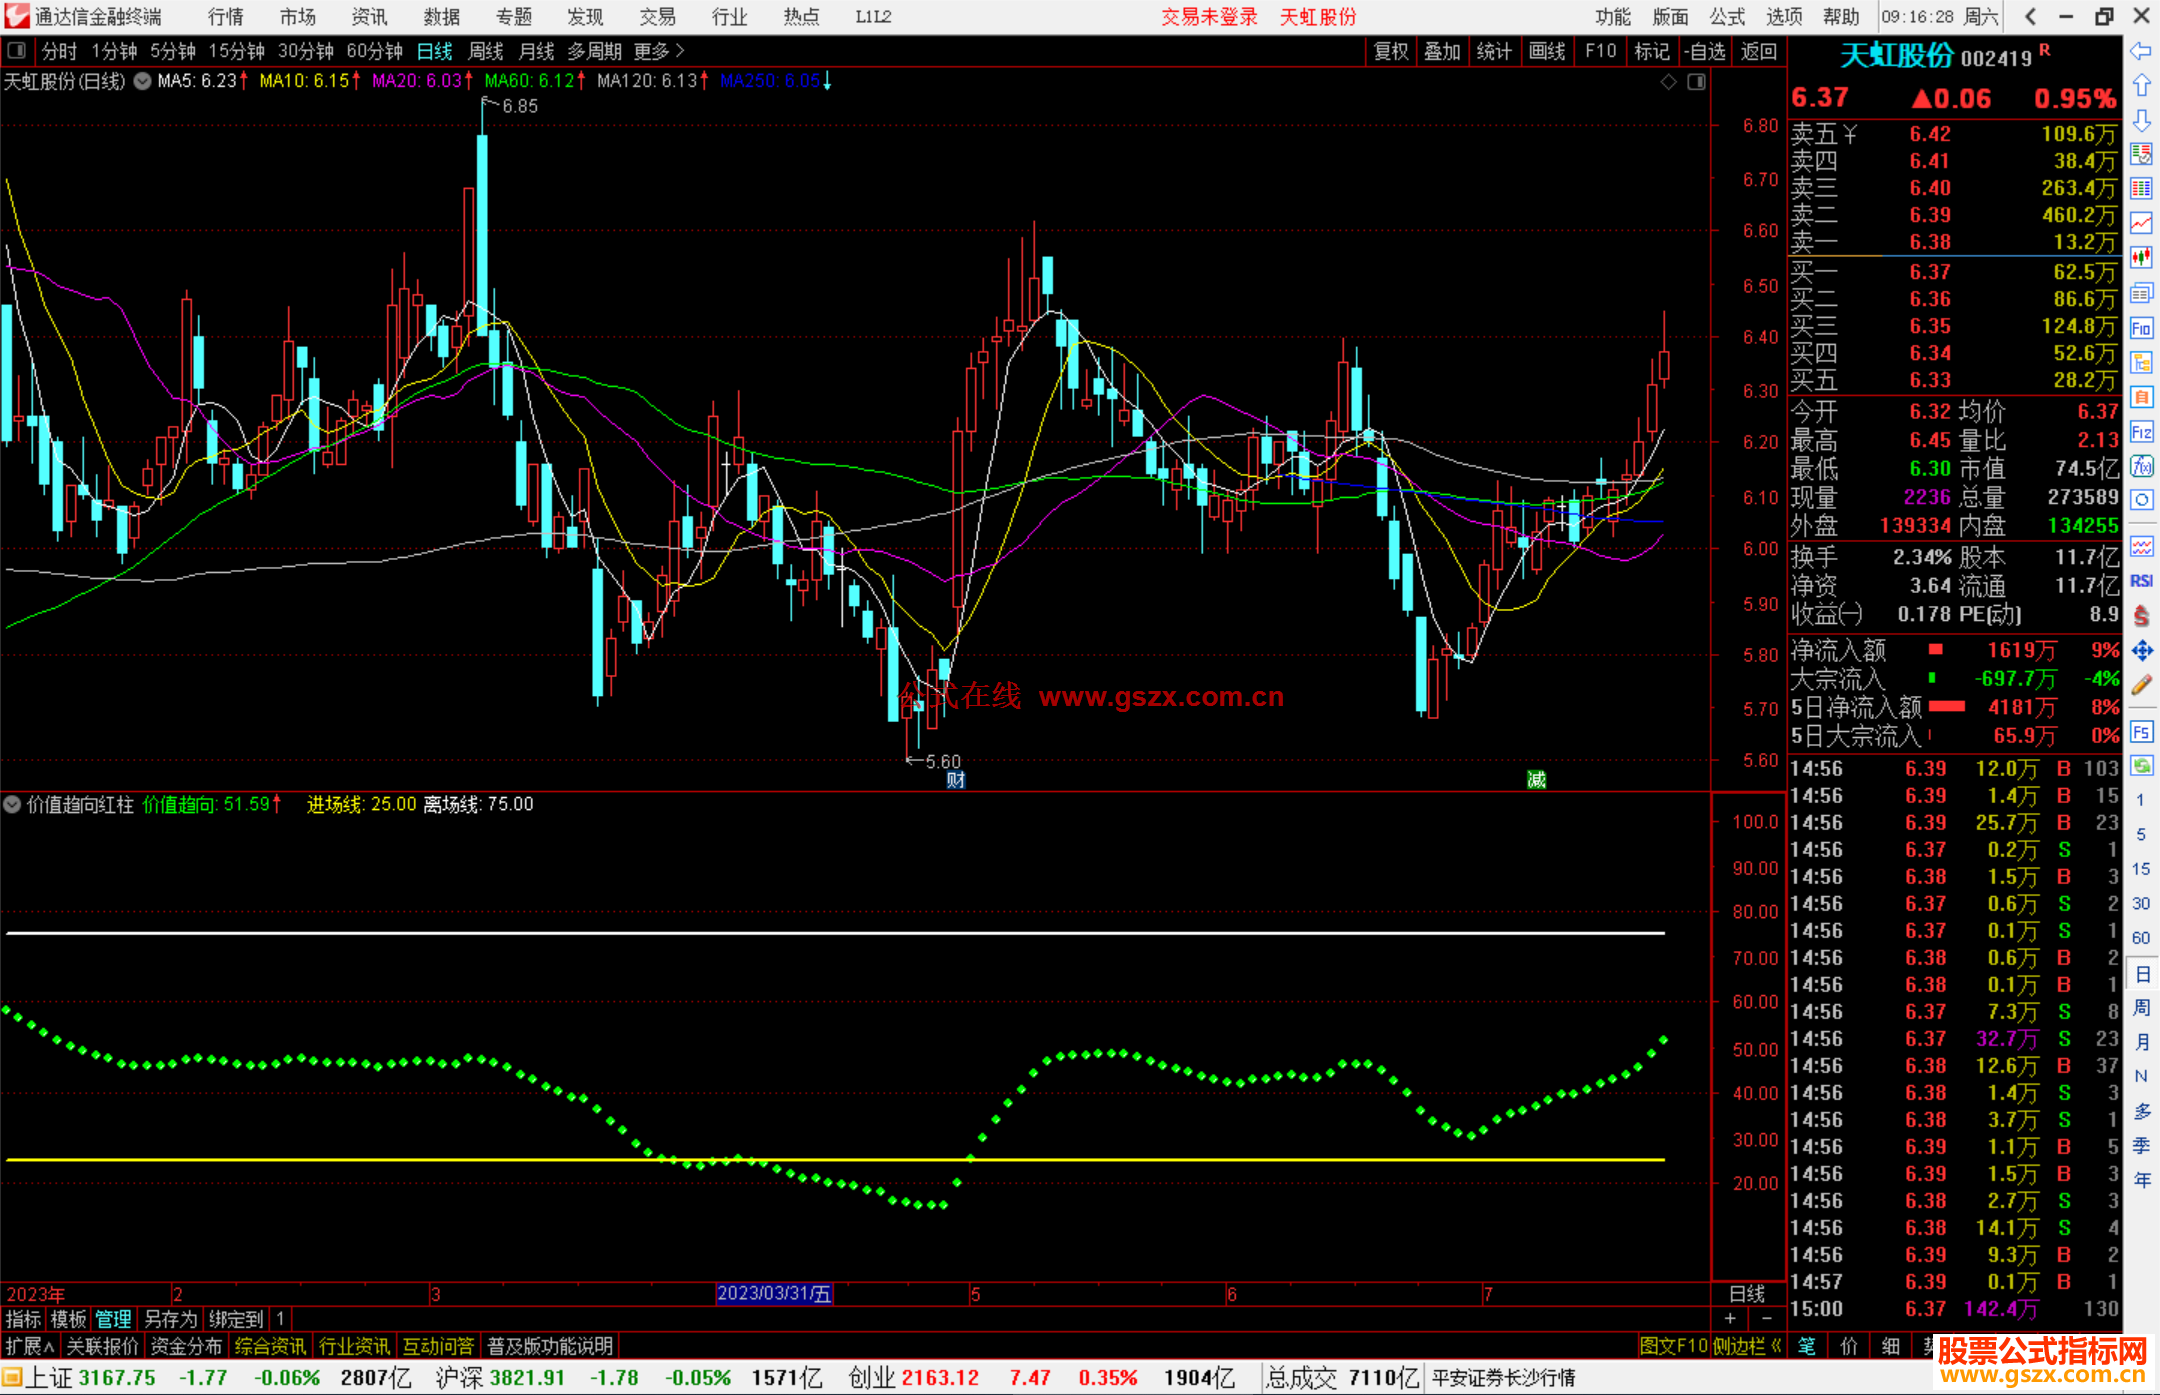Viewport: 2160px width, 1395px height.
Task: Open the RSI indicator sidebar icon
Action: [2141, 581]
